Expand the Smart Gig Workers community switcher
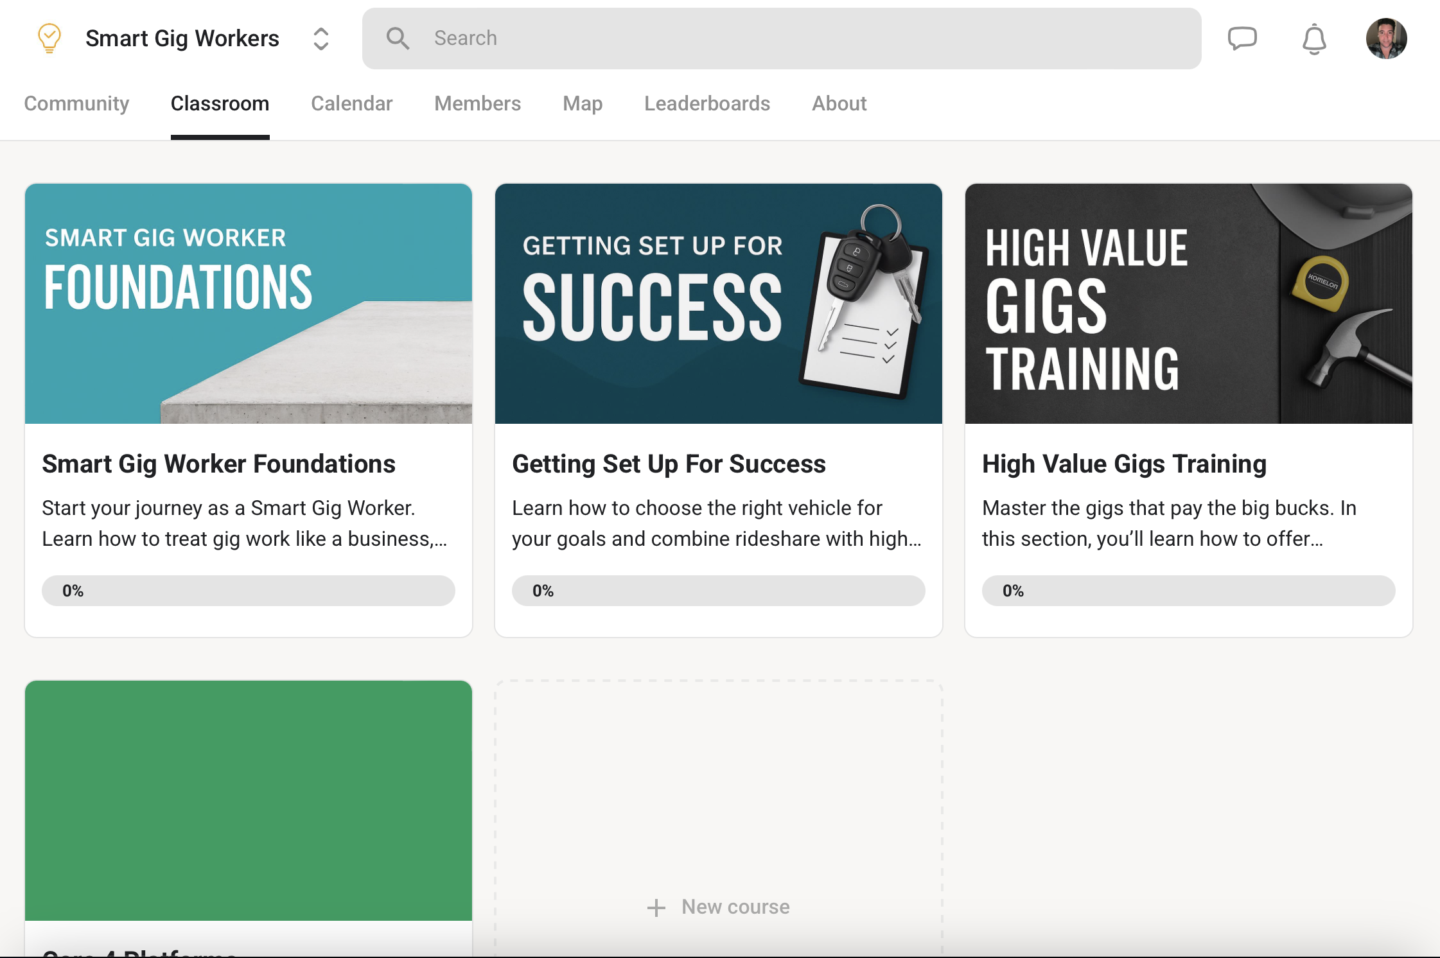The height and width of the screenshot is (958, 1440). point(321,38)
